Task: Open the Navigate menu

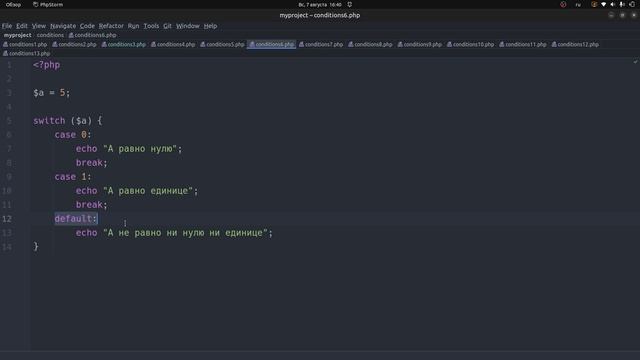Action: [x=63, y=26]
